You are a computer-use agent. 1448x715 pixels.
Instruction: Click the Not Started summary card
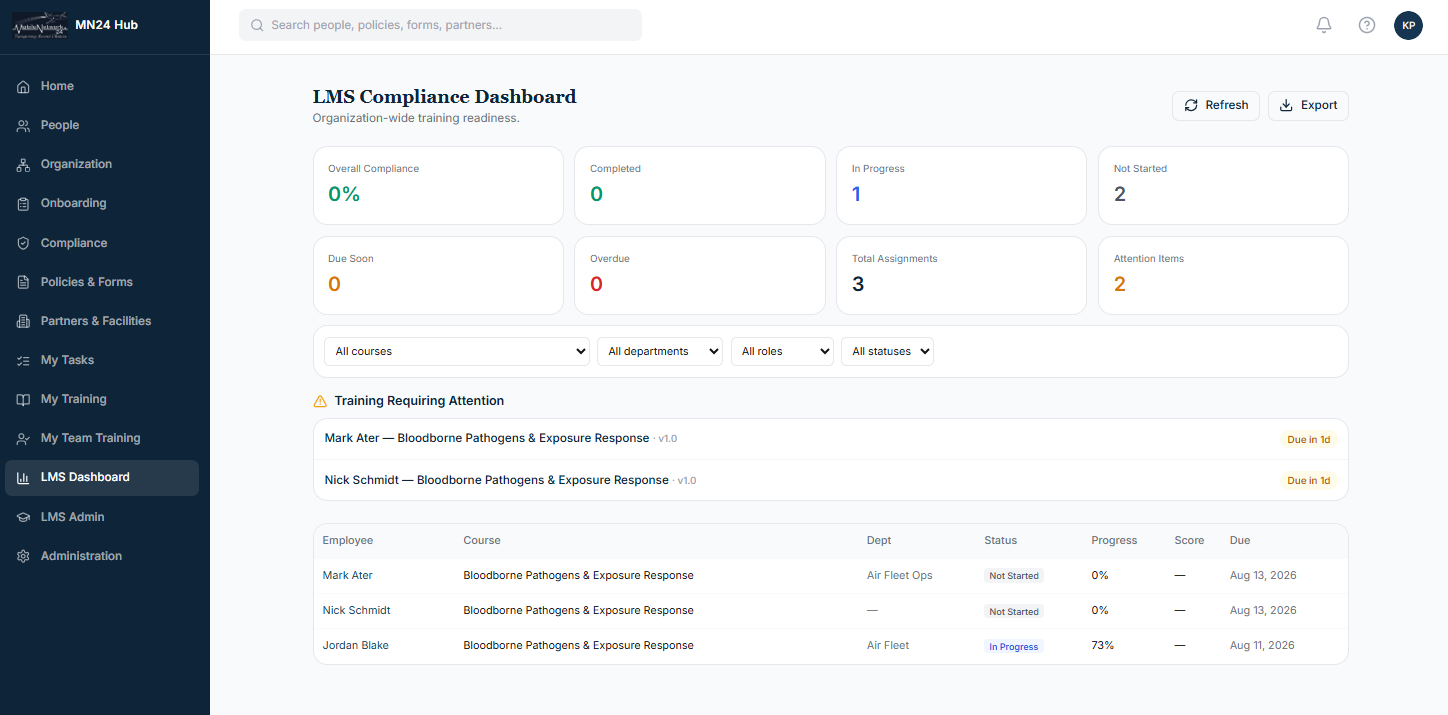pos(1223,185)
